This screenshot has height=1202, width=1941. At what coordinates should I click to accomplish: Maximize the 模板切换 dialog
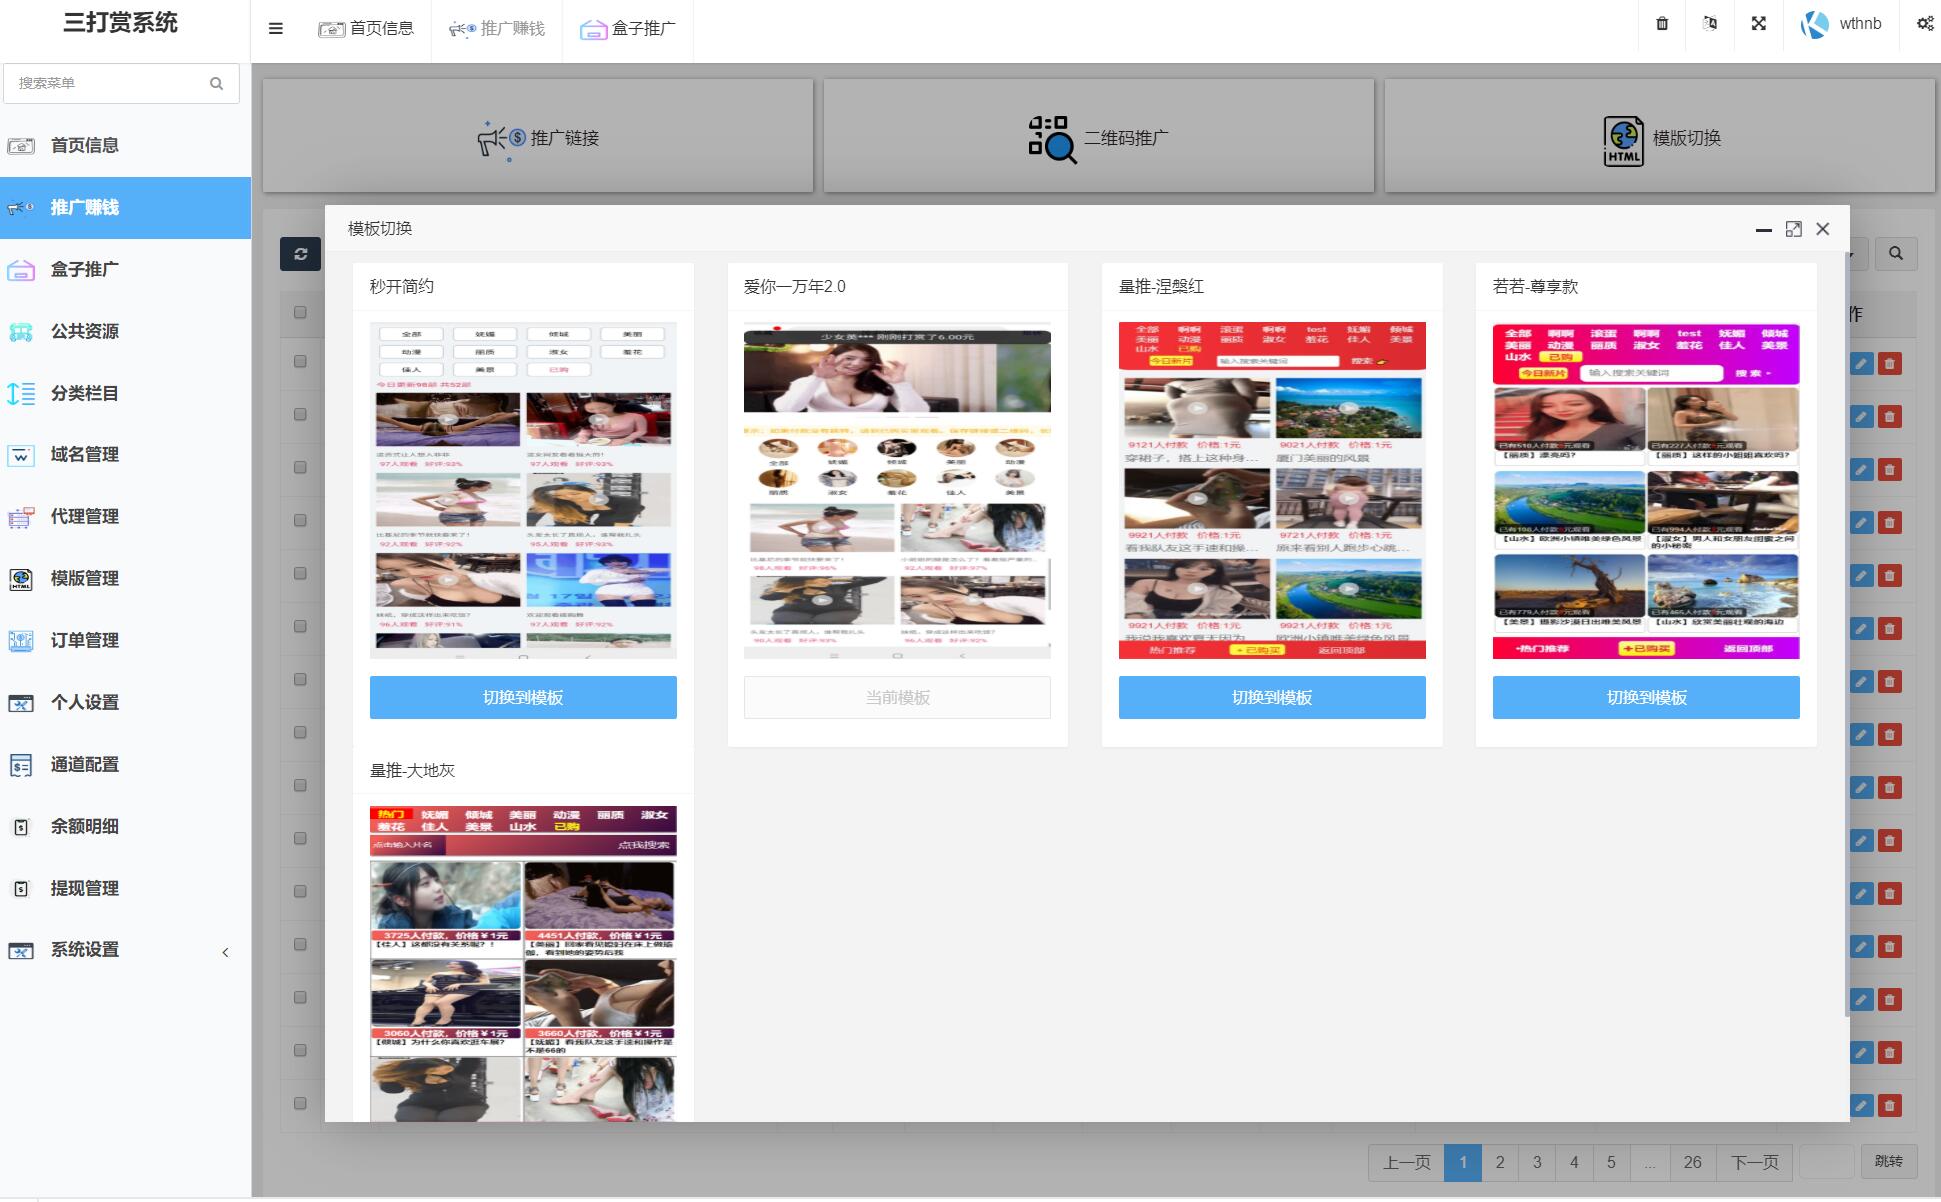click(1793, 229)
